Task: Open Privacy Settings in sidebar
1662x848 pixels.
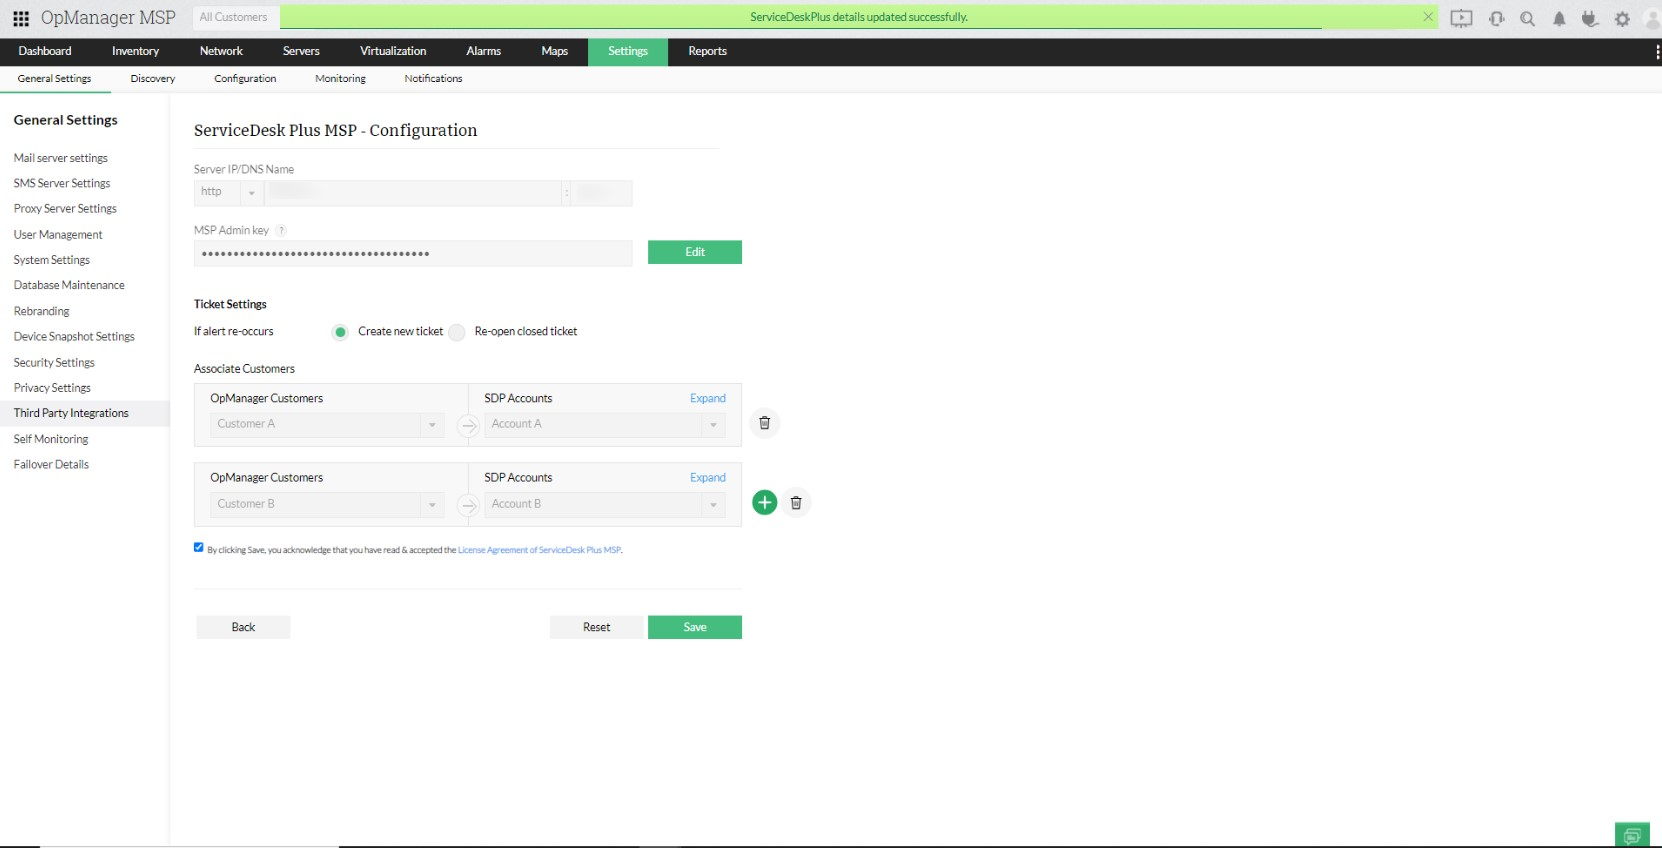Action: tap(52, 388)
